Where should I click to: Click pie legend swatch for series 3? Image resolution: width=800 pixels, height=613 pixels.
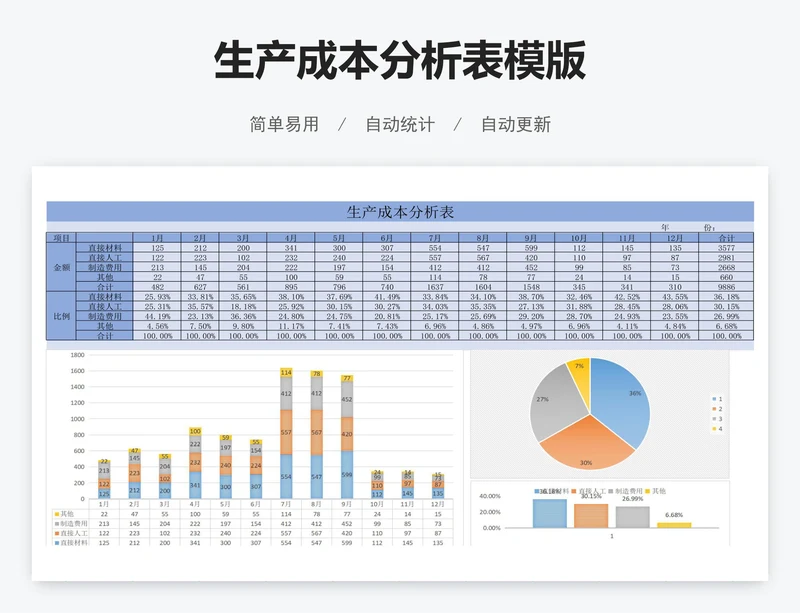[x=714, y=419]
